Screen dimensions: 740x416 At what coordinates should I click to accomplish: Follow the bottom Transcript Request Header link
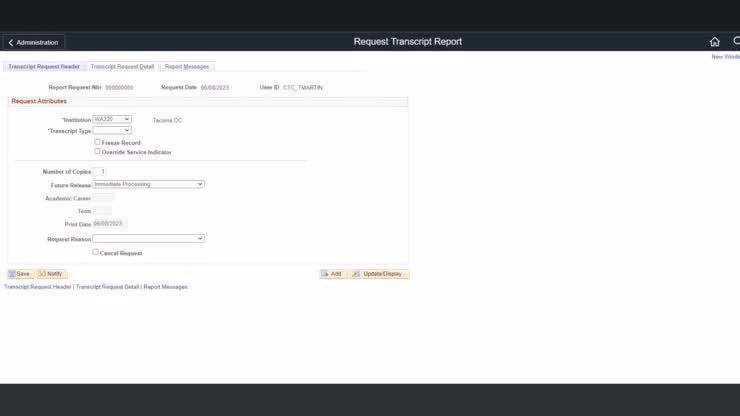[38, 287]
